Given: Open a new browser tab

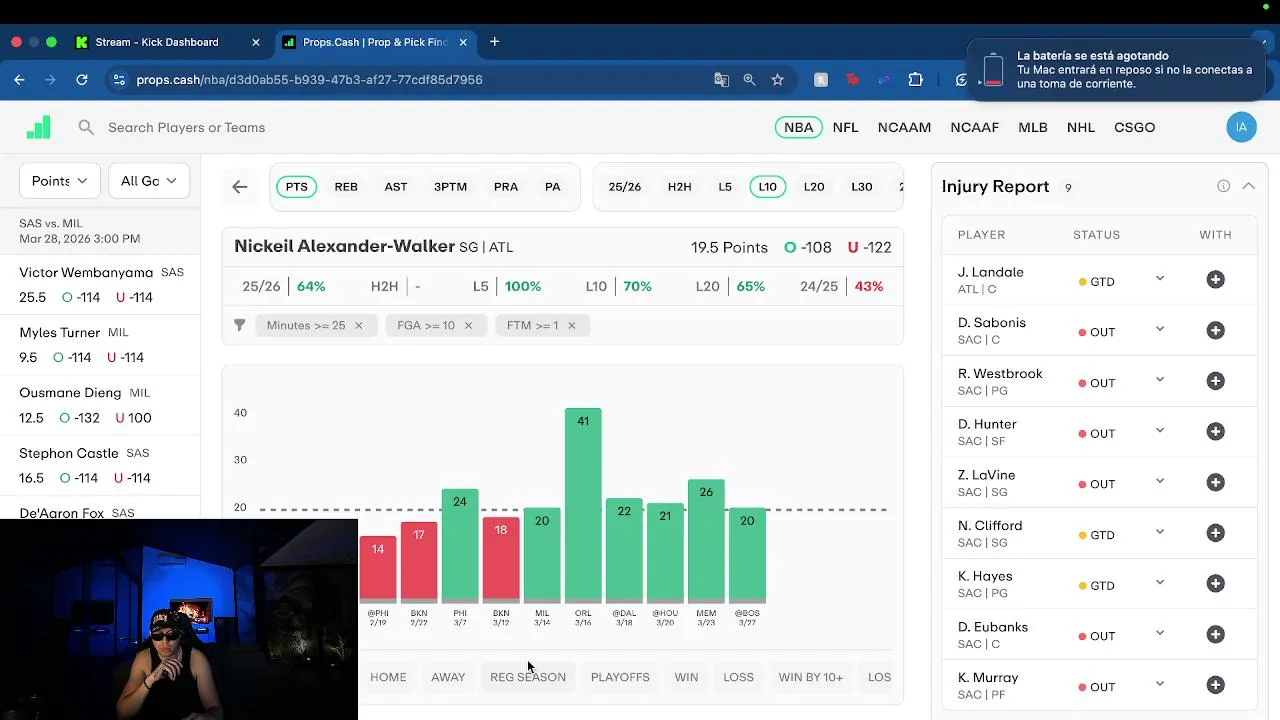Looking at the screenshot, I should (494, 42).
